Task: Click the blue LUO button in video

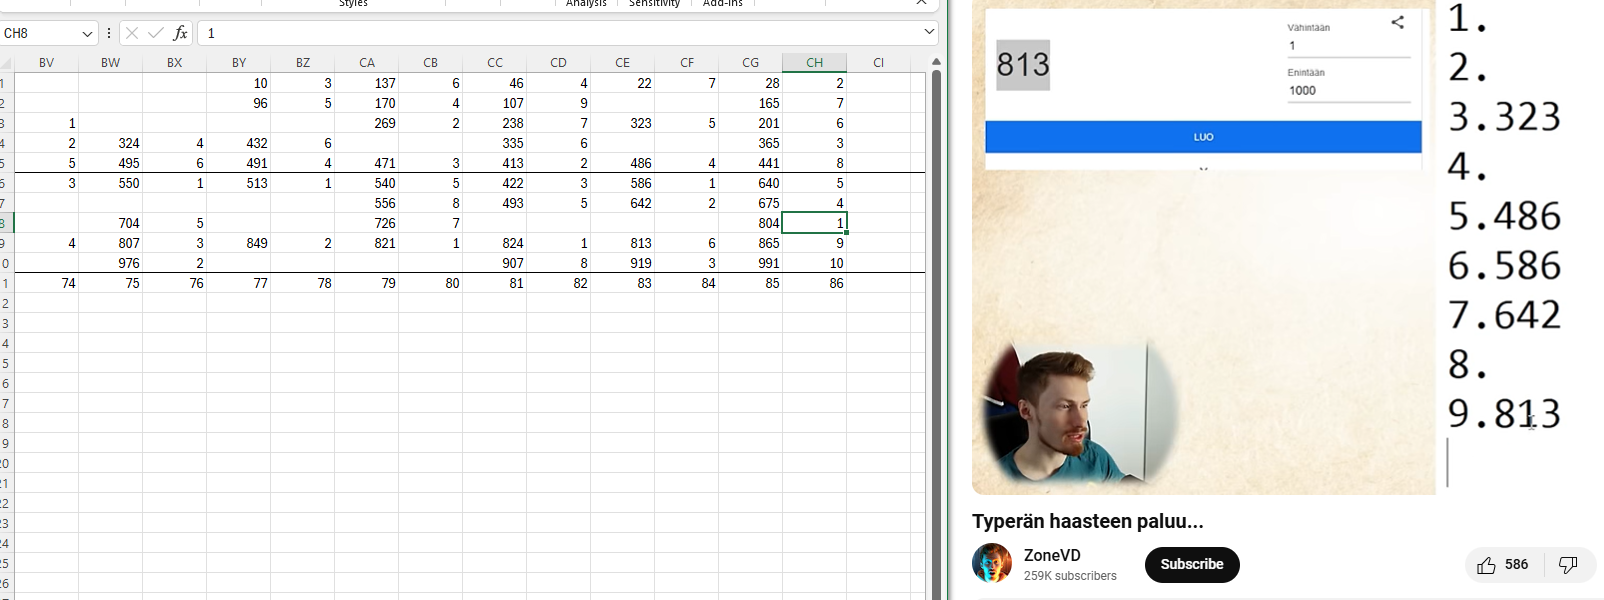Action: 1203,137
